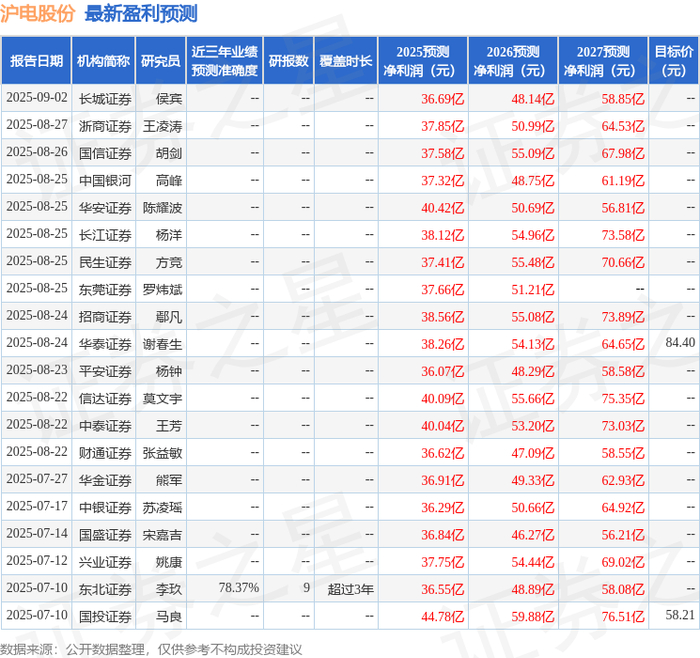Click analyst name 高峰

pyautogui.click(x=169, y=180)
